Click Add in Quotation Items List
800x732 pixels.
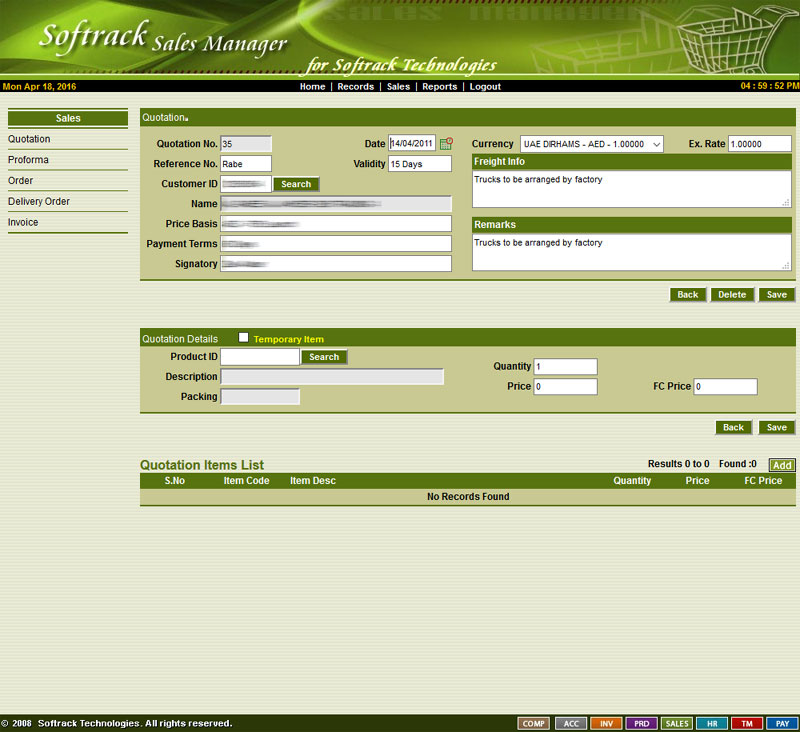pos(782,465)
